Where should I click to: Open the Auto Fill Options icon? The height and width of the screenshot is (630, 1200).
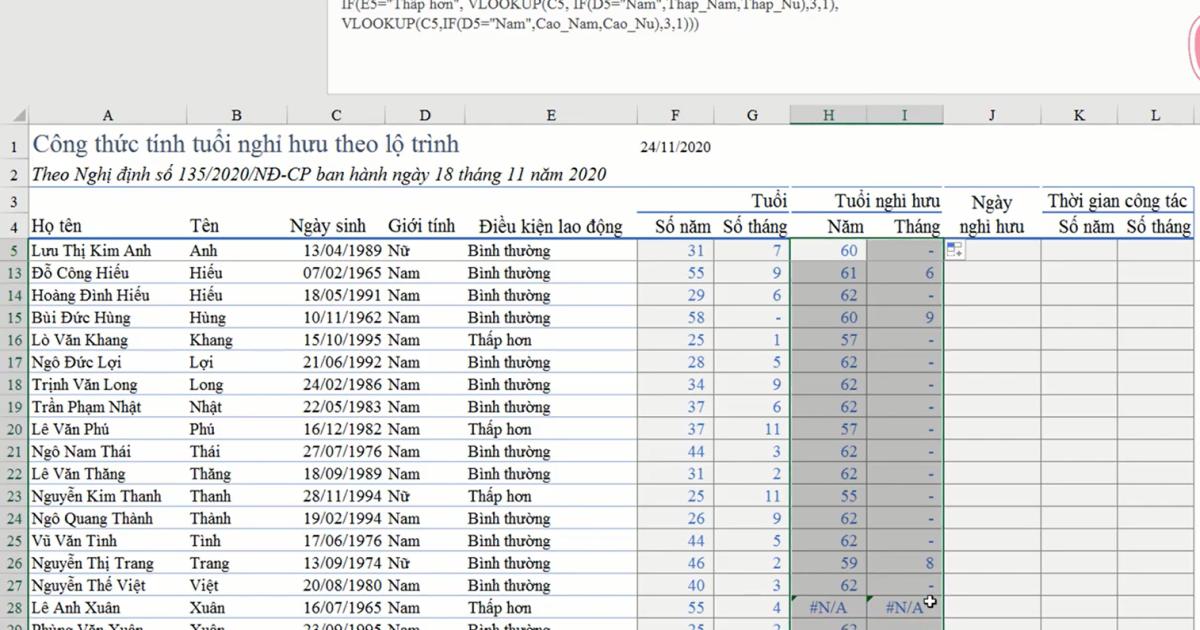(954, 251)
